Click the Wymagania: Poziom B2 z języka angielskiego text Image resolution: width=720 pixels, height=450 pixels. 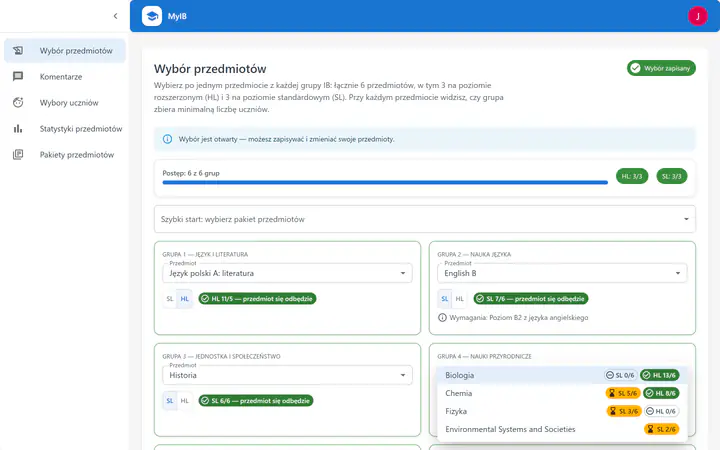[x=518, y=317]
